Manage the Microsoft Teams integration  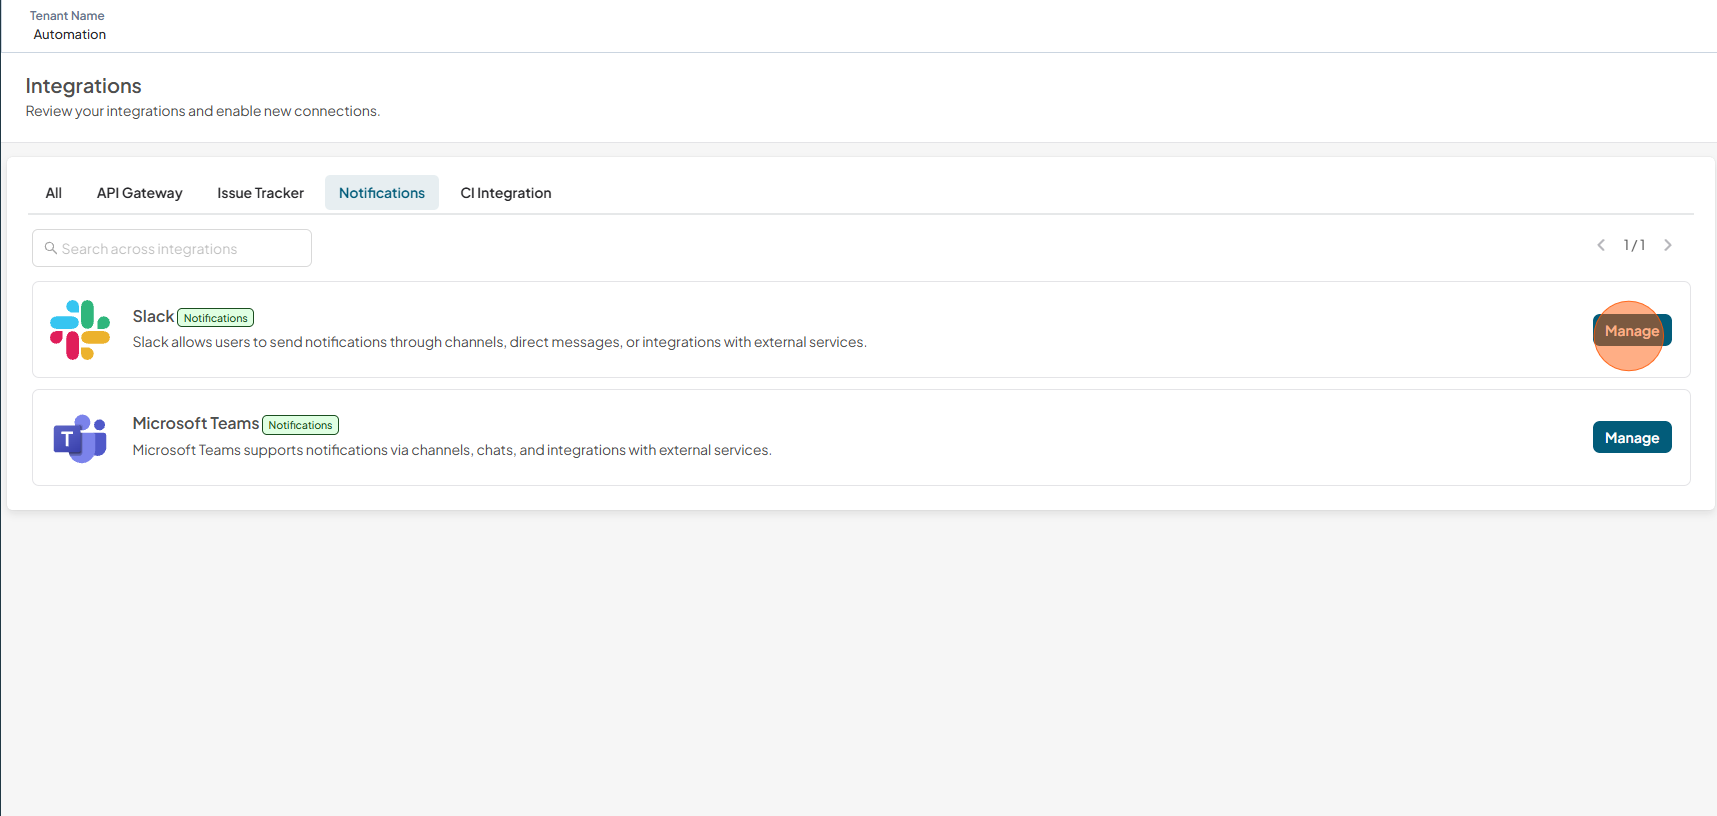(x=1632, y=437)
